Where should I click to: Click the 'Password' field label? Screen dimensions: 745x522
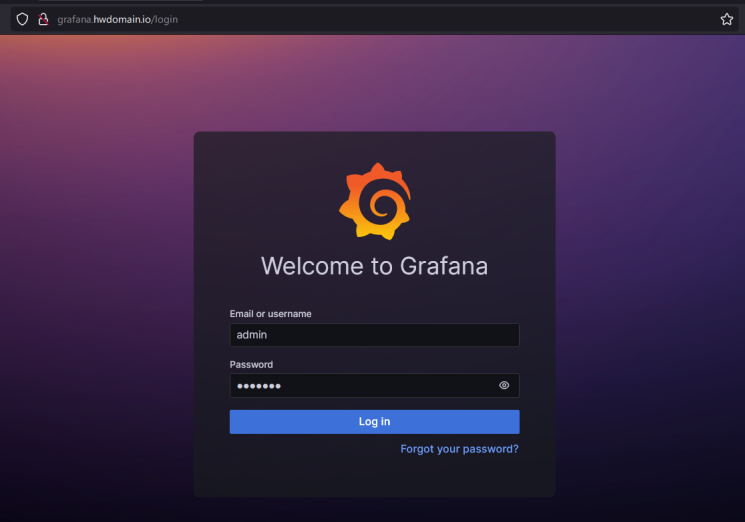point(251,365)
